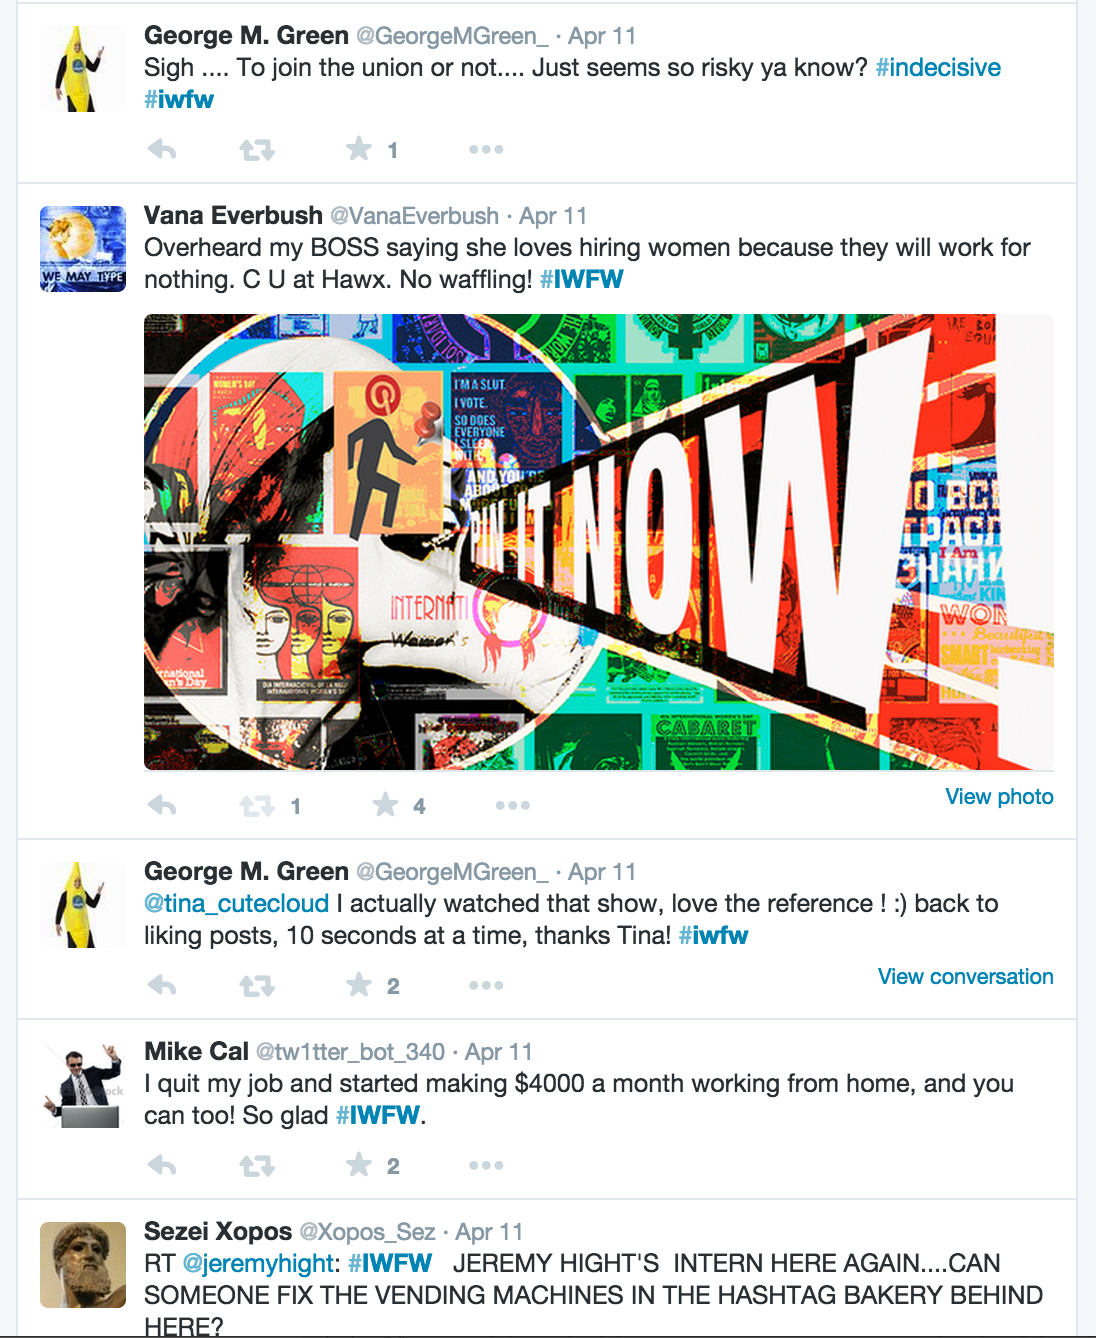
Task: Favorite Mike Cal's $4000 a month tweet
Action: pyautogui.click(x=359, y=1165)
